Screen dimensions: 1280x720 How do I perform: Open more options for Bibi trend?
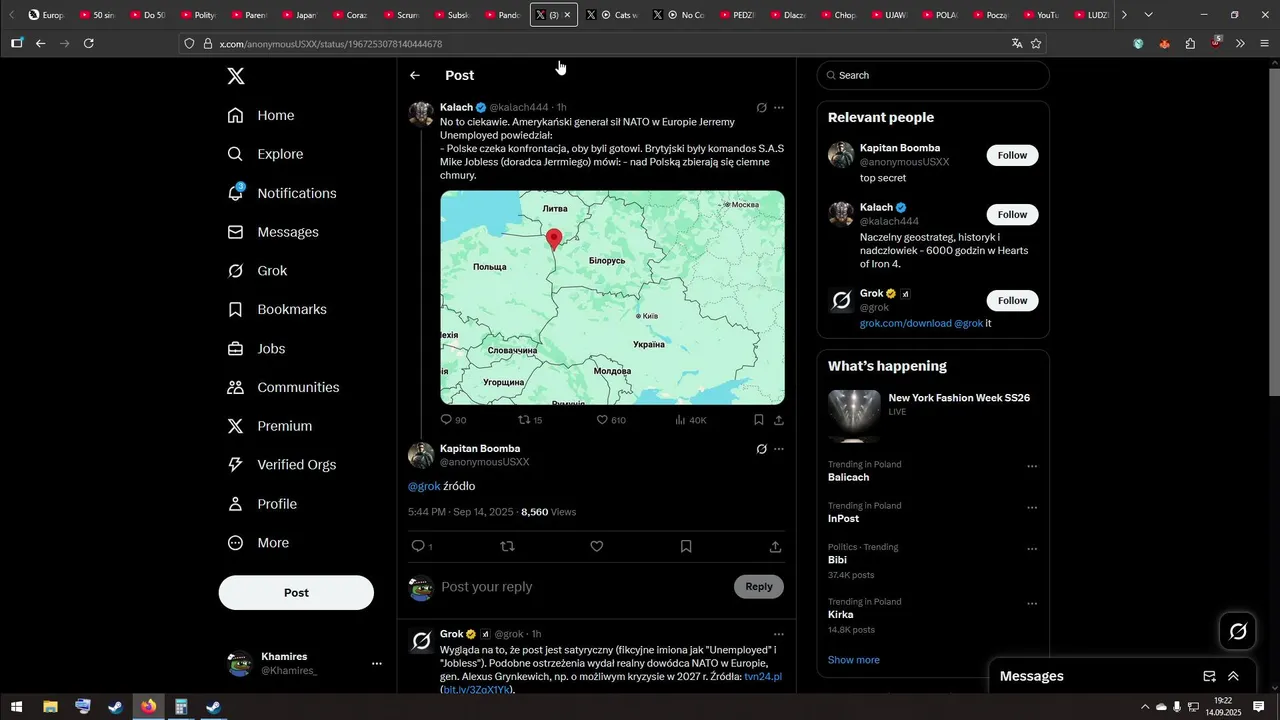pos(1032,549)
